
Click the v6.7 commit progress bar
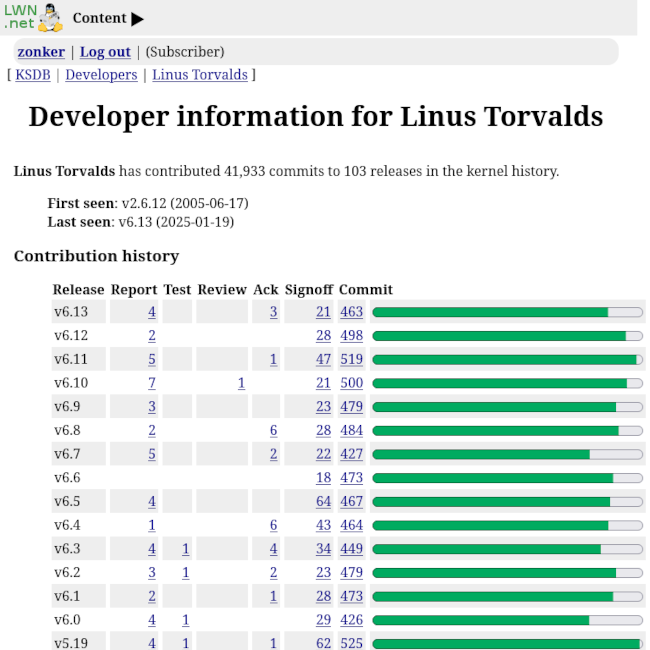(507, 454)
